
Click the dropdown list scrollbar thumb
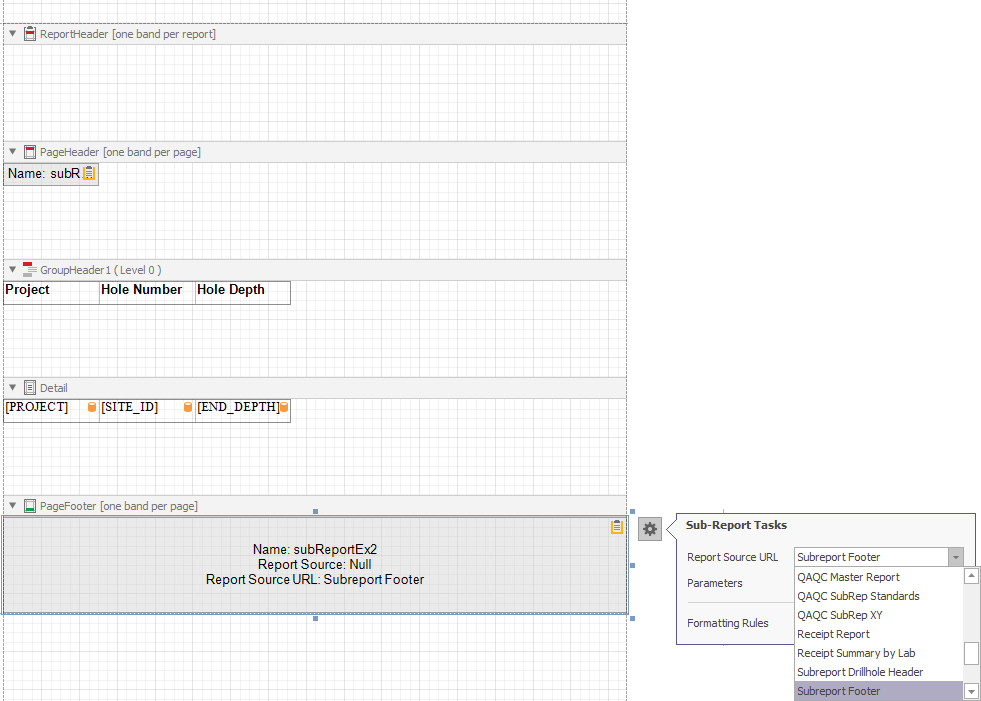click(971, 653)
